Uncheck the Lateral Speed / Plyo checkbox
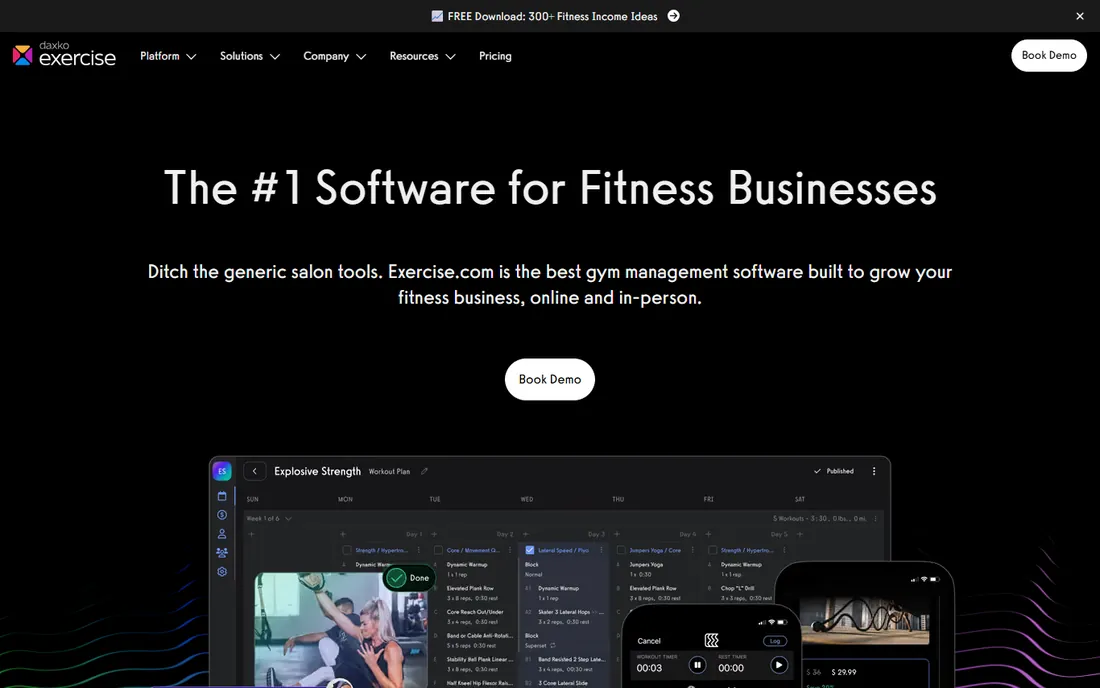1100x688 pixels. point(530,551)
